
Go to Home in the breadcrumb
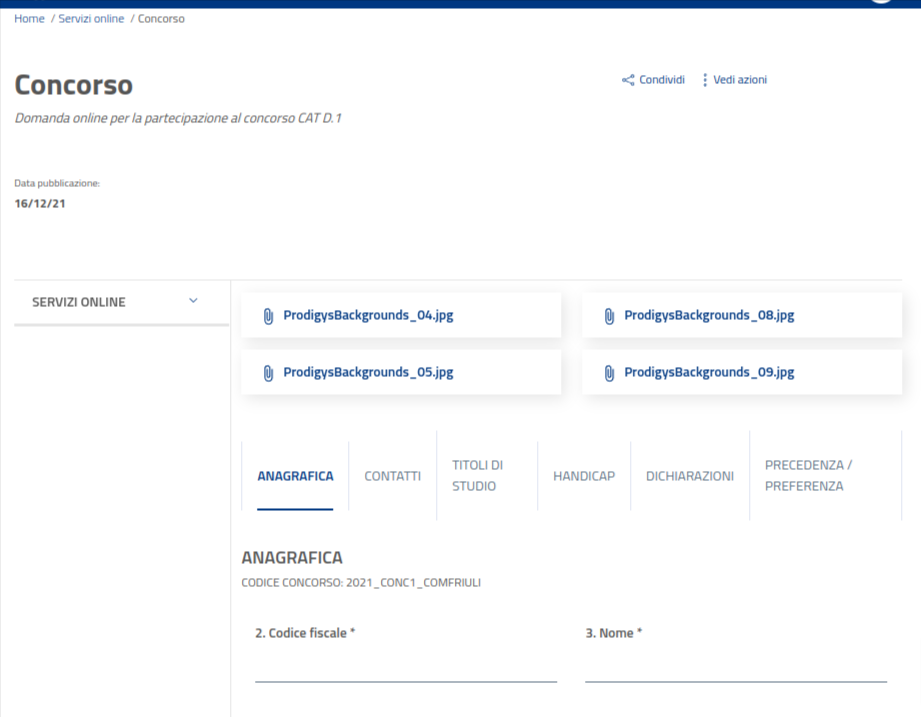pos(29,19)
